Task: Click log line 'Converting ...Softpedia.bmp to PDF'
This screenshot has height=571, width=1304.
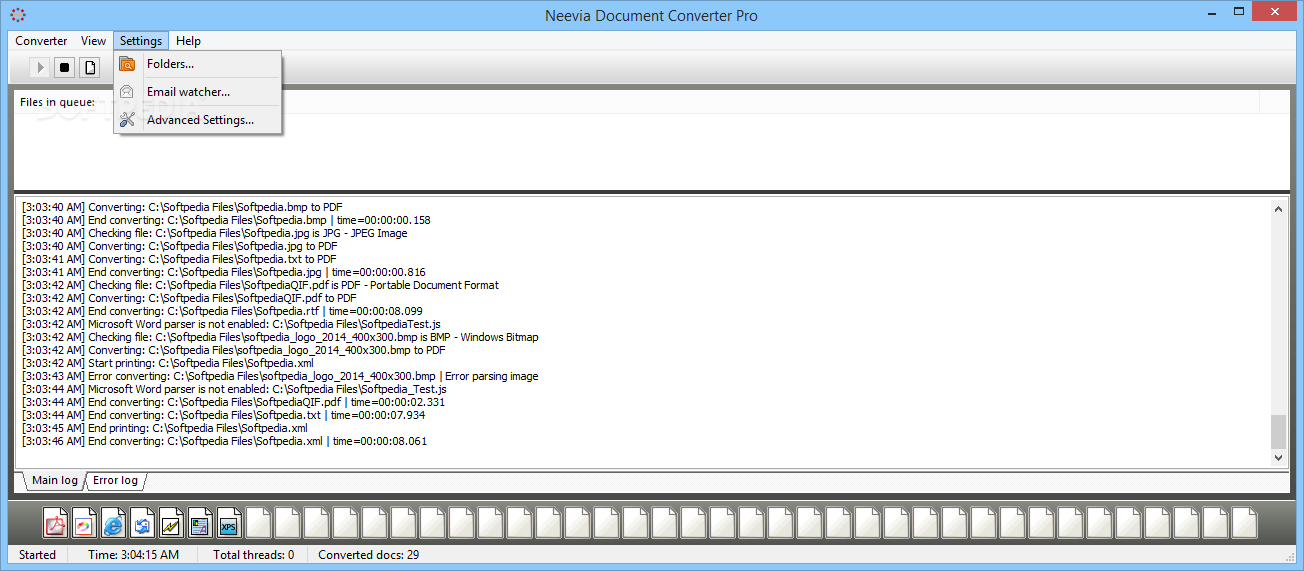Action: 182,207
